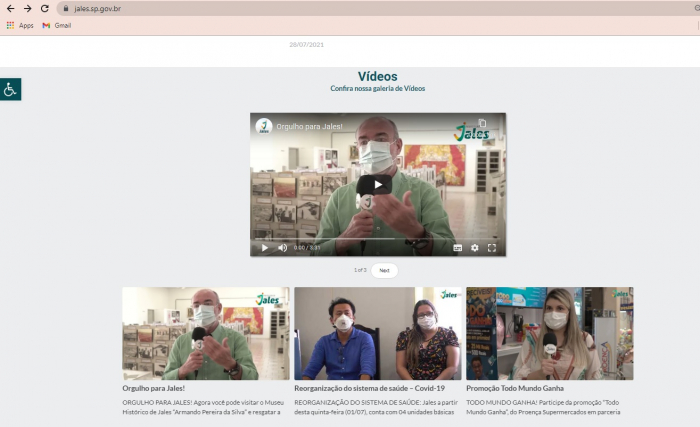Toggle video subtitles captions icon
The image size is (700, 427).
(x=458, y=247)
